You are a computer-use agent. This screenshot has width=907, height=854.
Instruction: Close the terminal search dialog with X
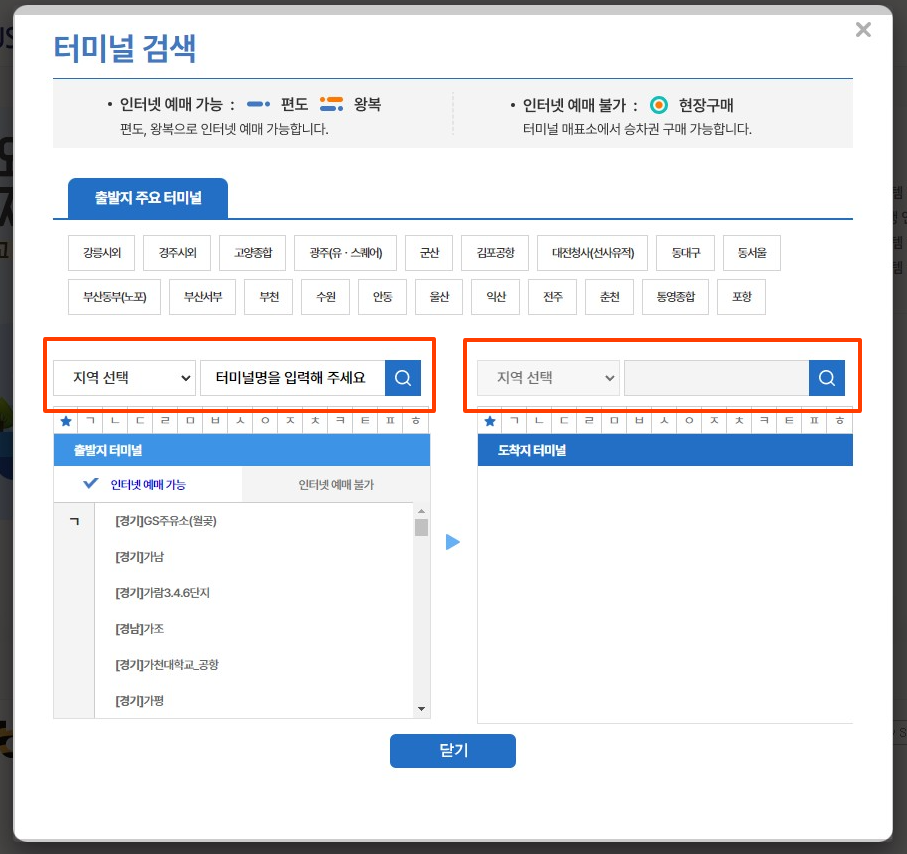coord(863,30)
